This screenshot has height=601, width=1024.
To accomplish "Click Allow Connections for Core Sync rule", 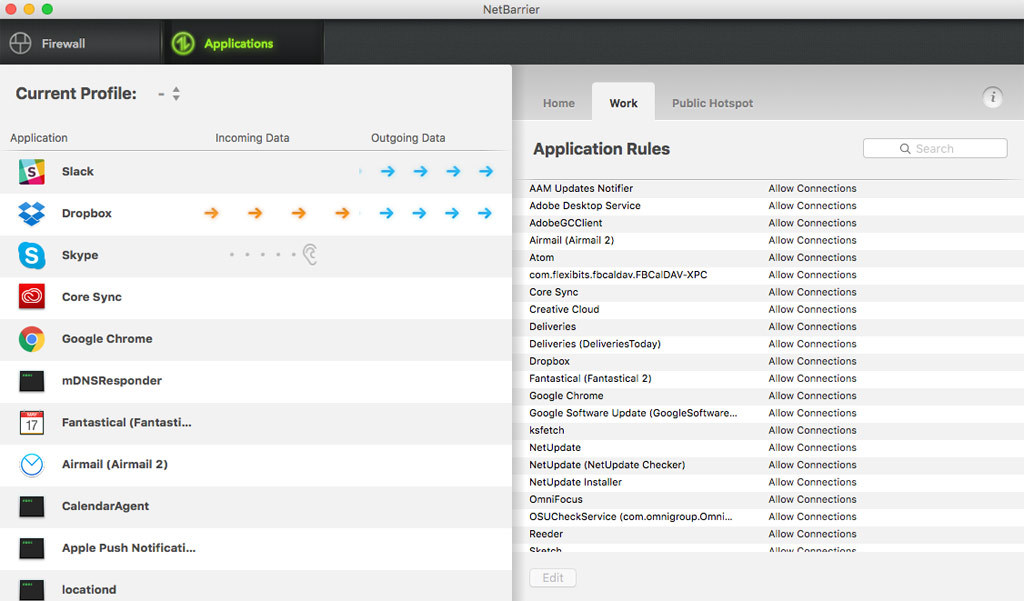I will tap(812, 292).
